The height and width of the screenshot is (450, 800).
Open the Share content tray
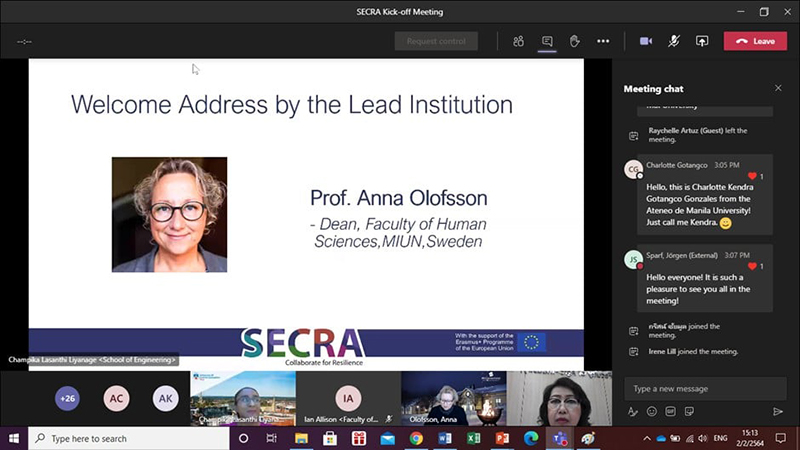702,41
